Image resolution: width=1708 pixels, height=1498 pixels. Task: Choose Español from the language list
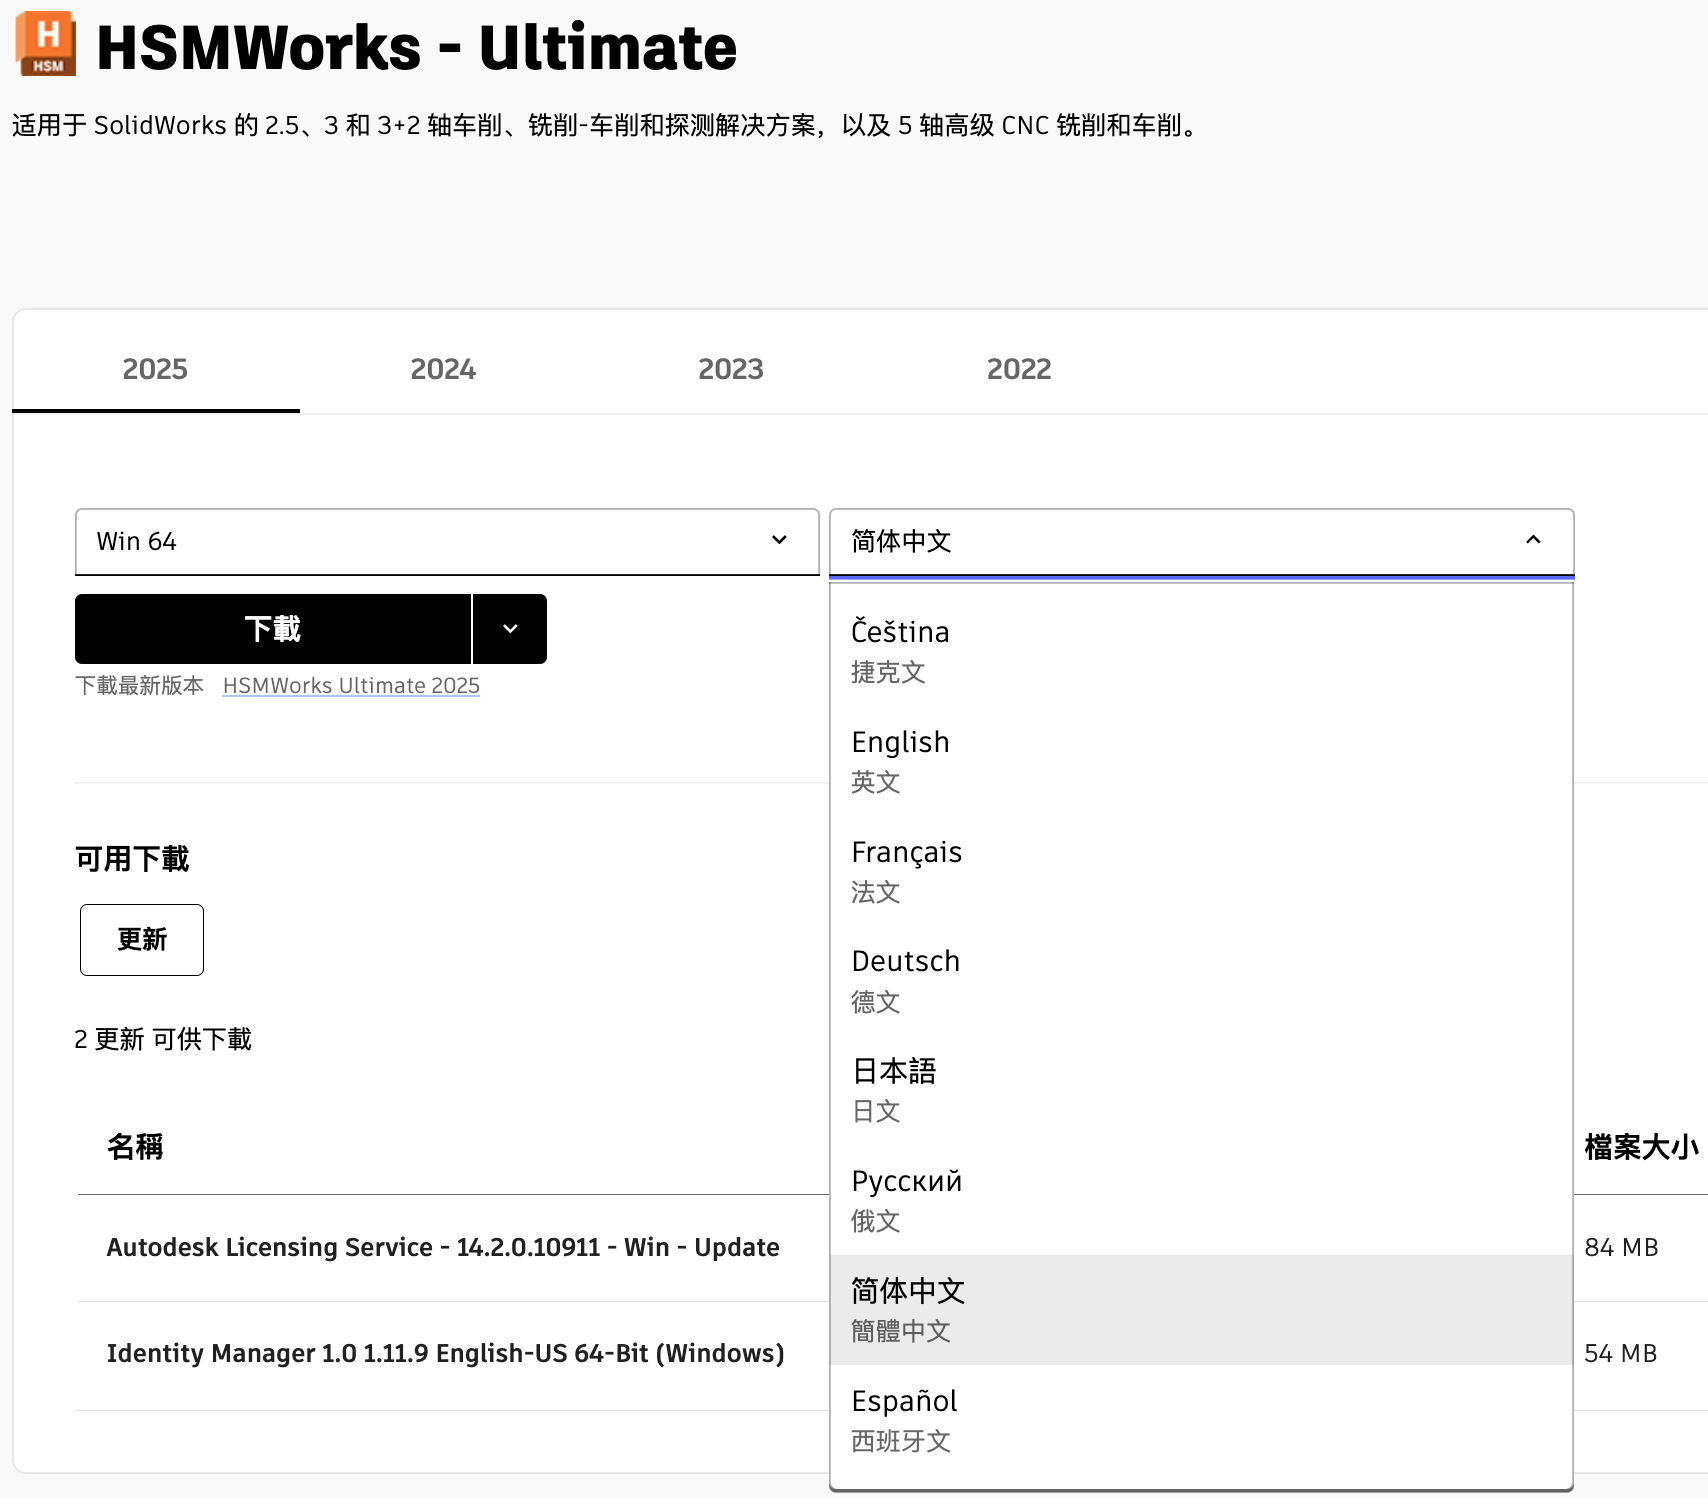(1201, 1420)
